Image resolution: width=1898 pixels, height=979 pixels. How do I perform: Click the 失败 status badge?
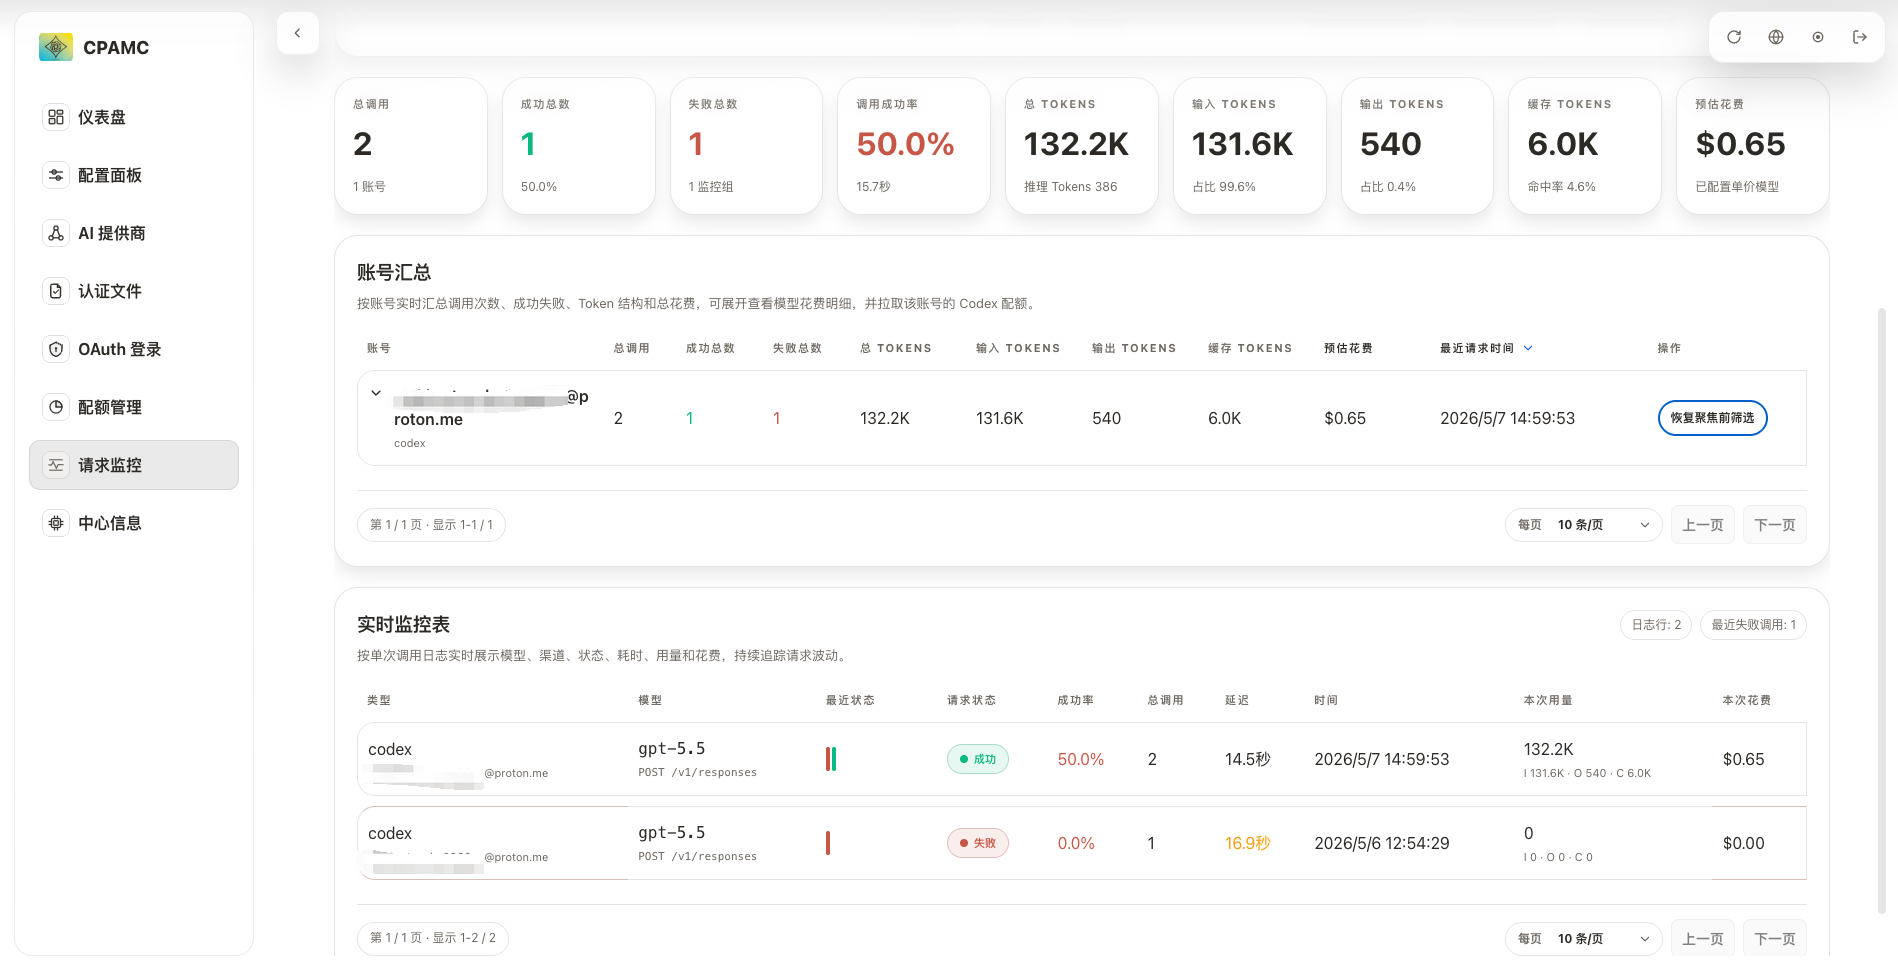(x=978, y=843)
